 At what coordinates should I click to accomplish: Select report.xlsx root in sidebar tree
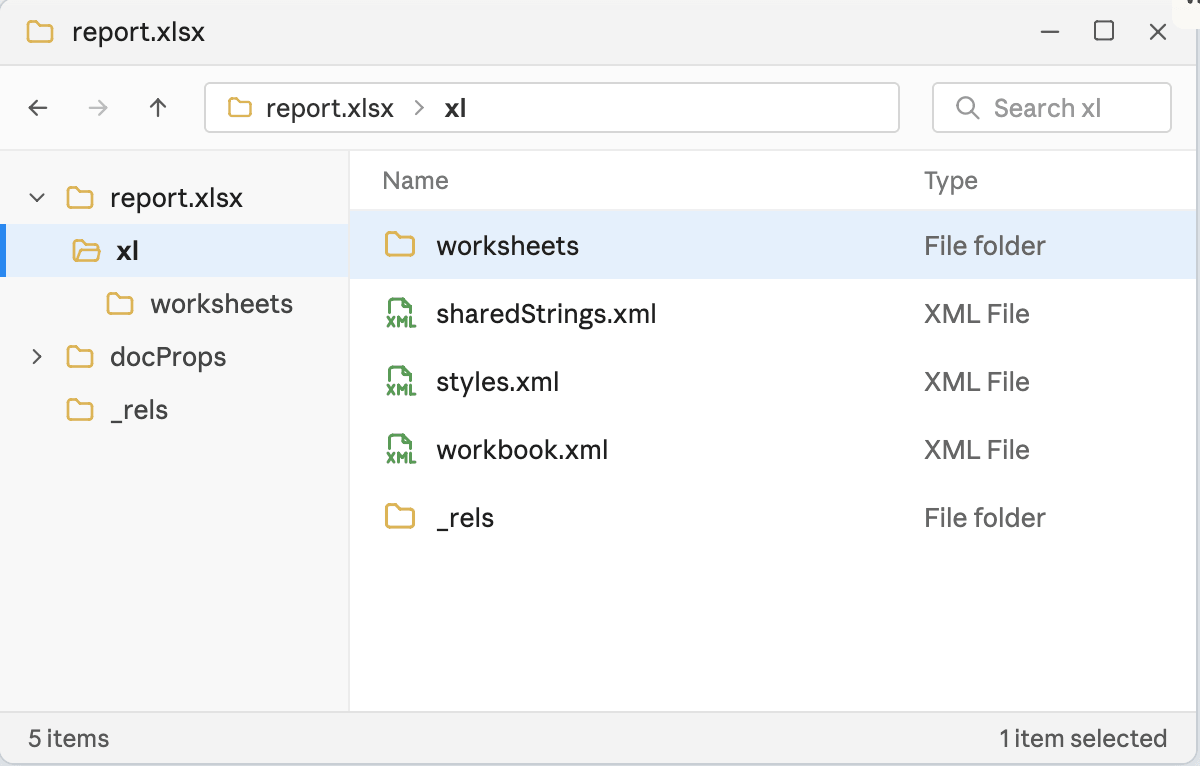pyautogui.click(x=176, y=198)
